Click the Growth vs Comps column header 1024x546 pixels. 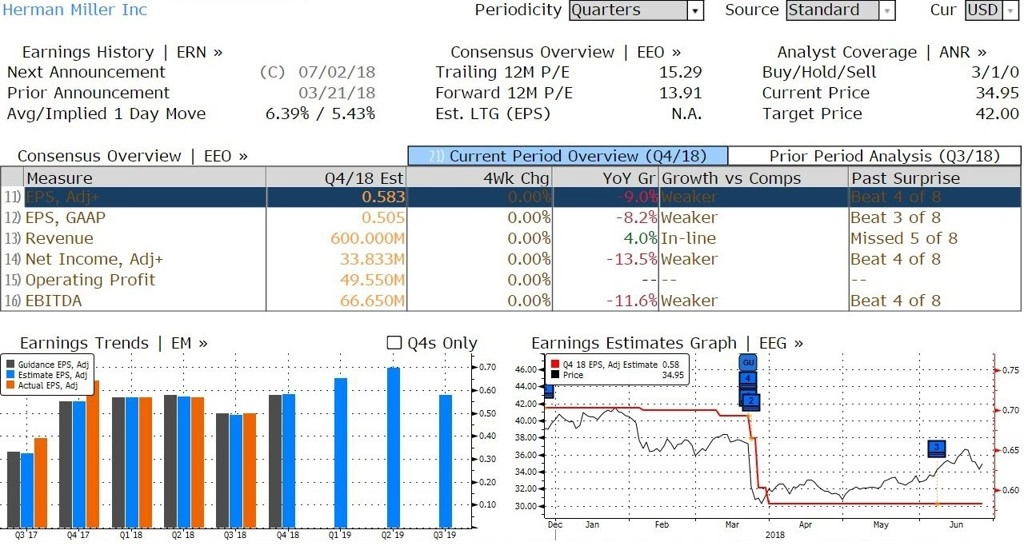tap(754, 178)
